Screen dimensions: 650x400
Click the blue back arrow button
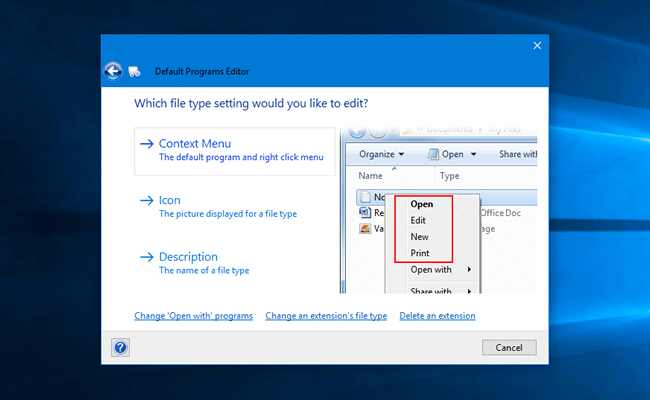[113, 71]
